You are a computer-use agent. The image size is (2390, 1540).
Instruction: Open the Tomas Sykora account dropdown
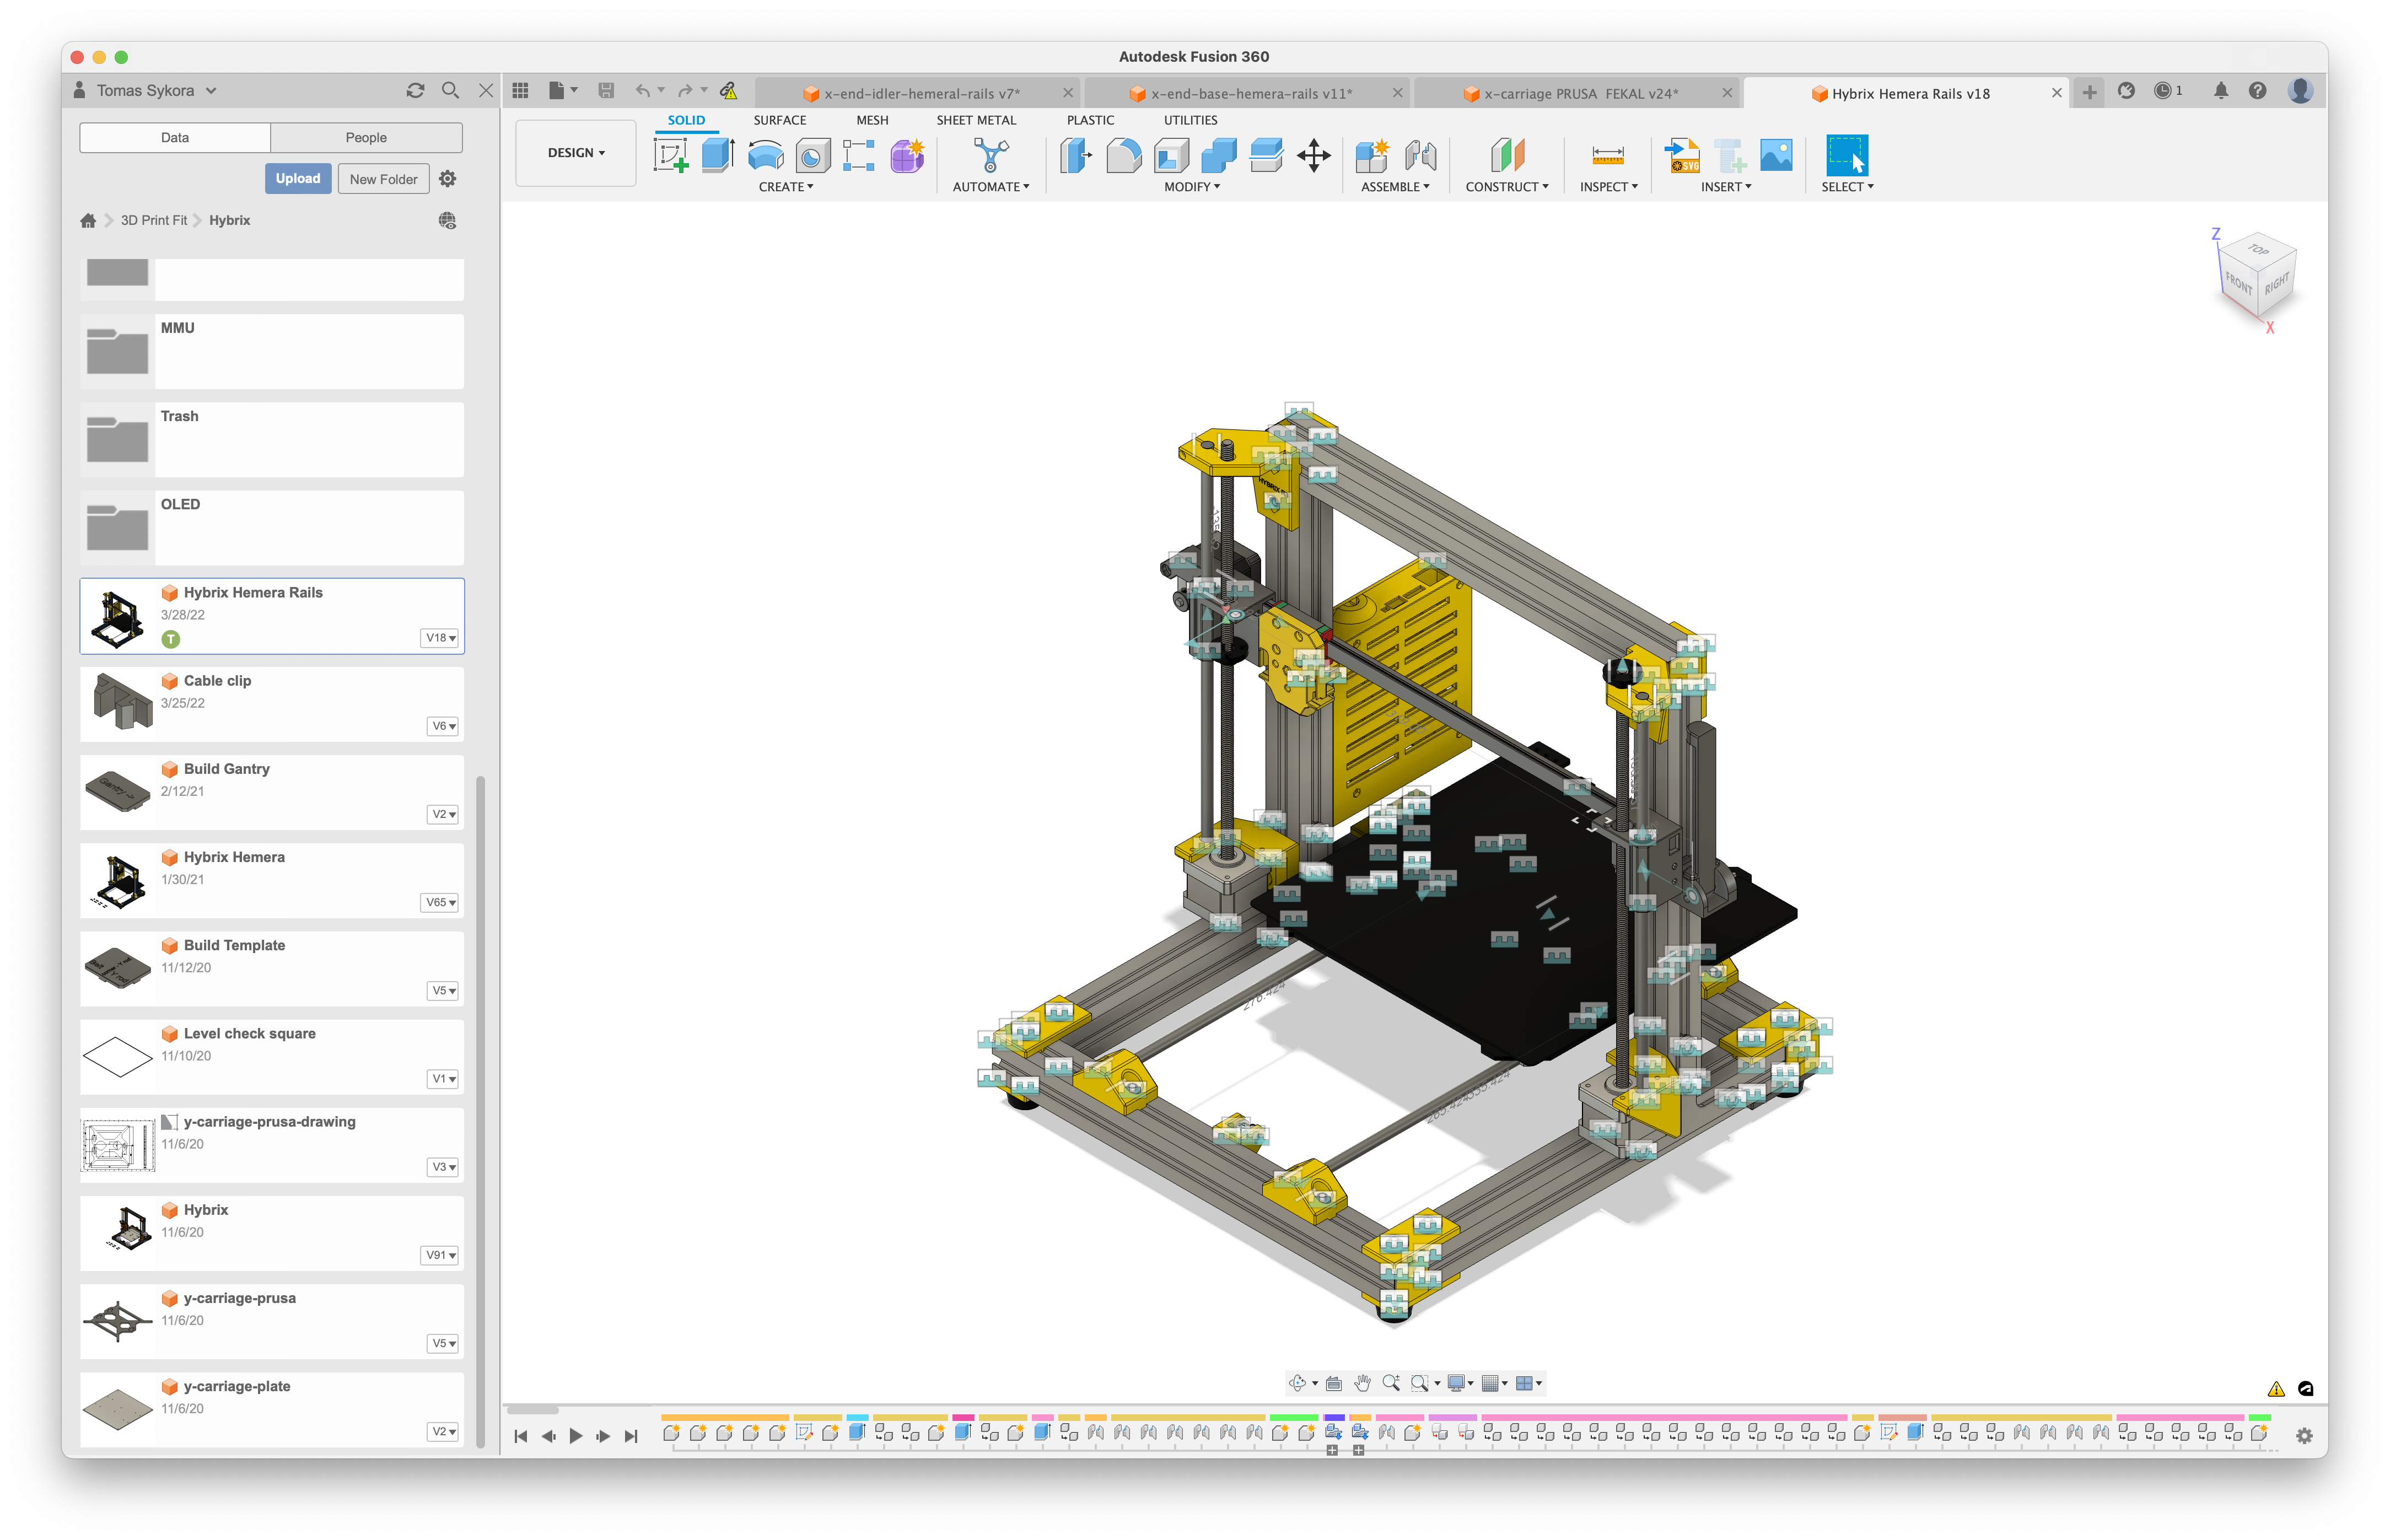click(x=156, y=90)
